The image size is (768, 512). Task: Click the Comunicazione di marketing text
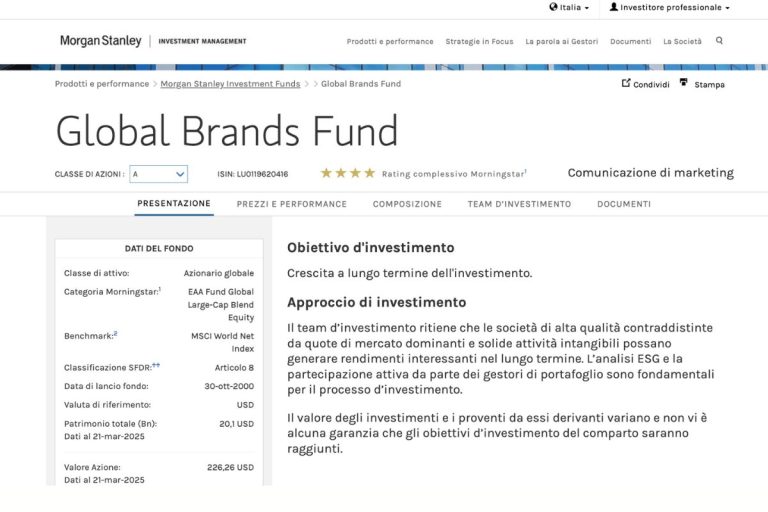[650, 173]
